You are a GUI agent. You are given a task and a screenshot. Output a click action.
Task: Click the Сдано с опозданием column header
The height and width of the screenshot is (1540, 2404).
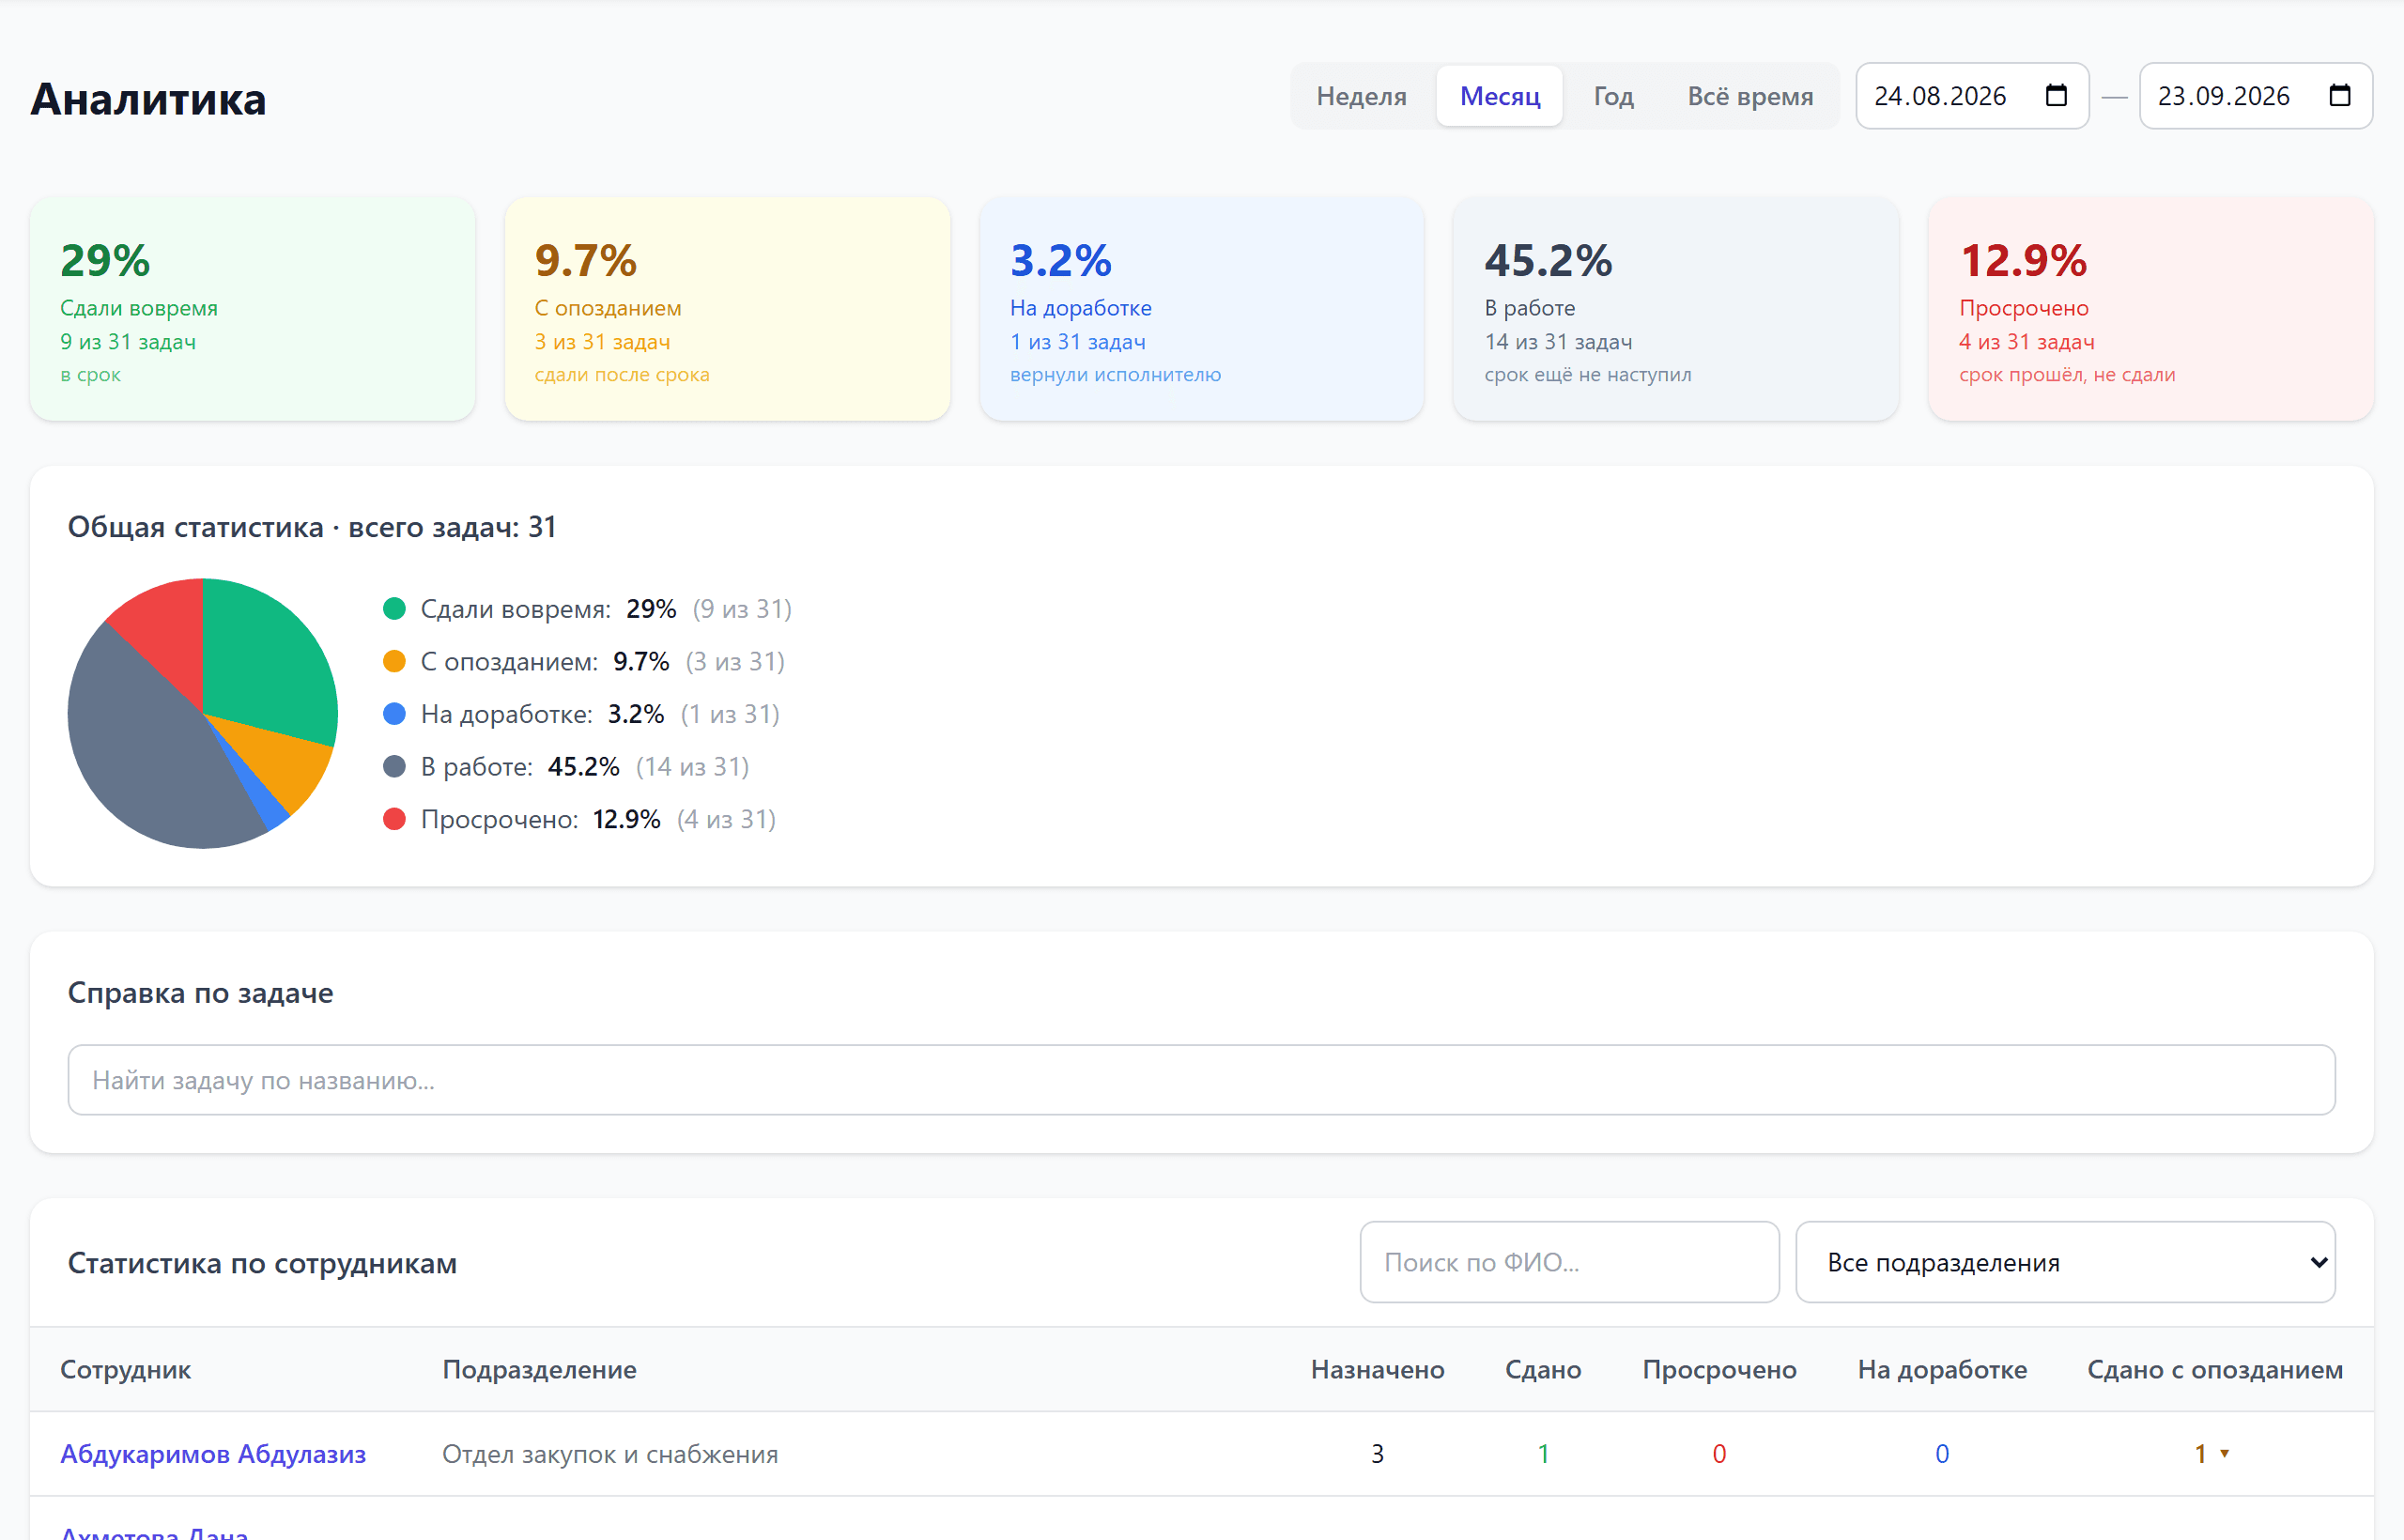tap(2215, 1369)
